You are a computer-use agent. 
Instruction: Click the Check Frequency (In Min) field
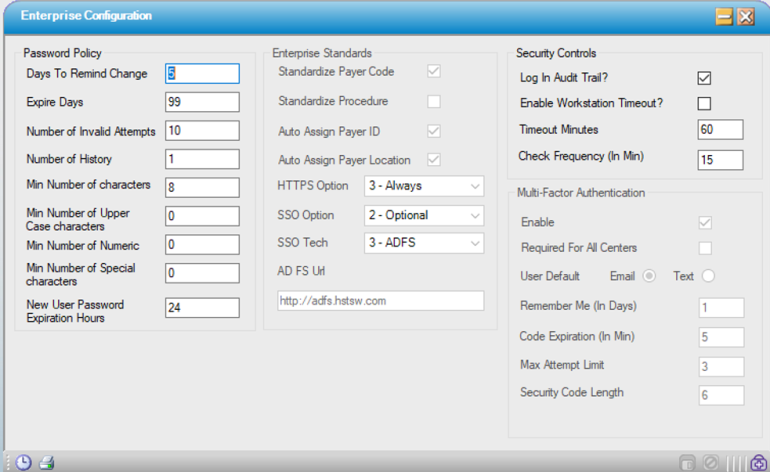coord(720,160)
